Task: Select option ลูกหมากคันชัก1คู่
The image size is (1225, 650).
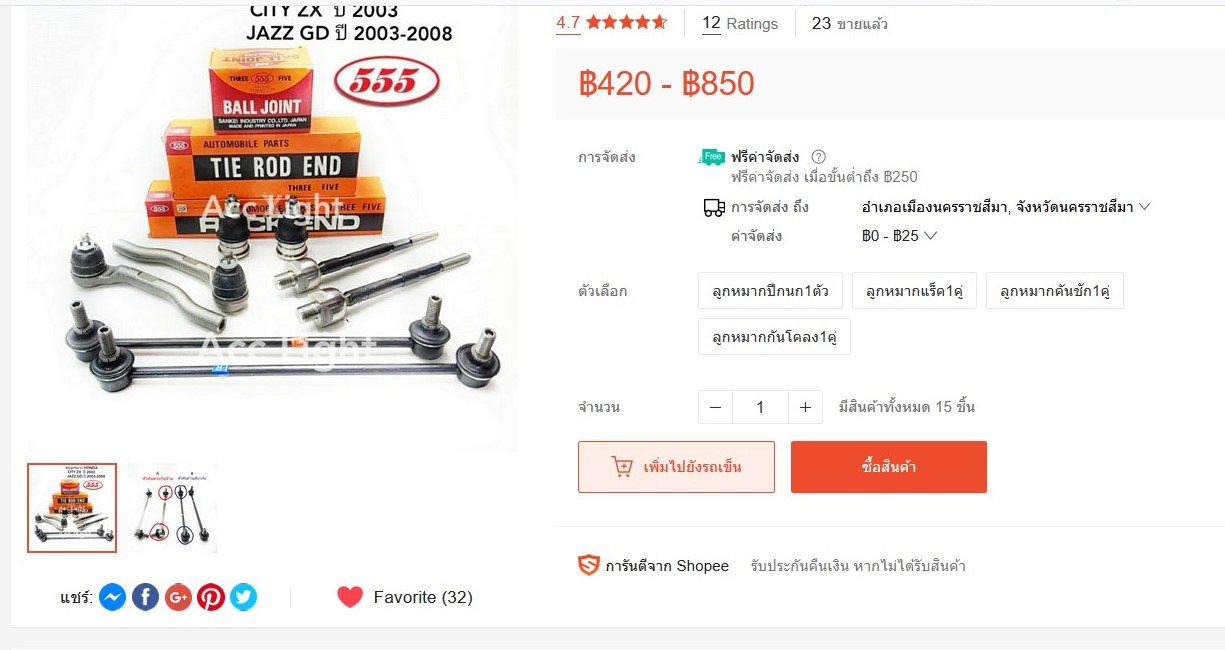Action: coord(1054,291)
